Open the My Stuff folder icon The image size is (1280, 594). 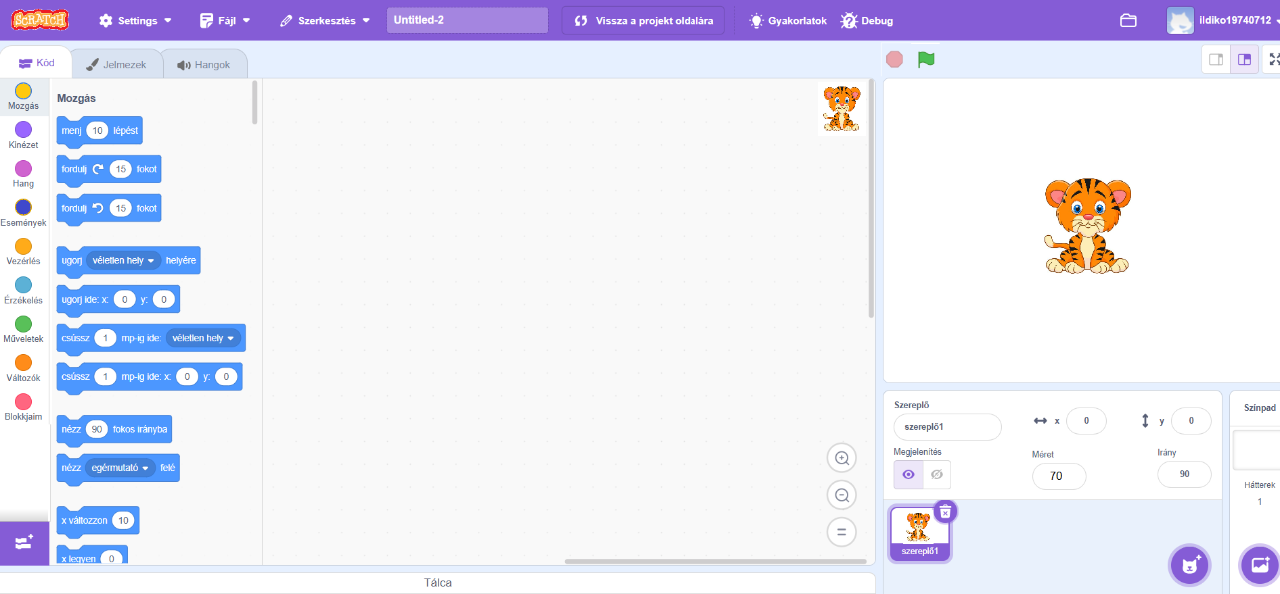coord(1128,20)
